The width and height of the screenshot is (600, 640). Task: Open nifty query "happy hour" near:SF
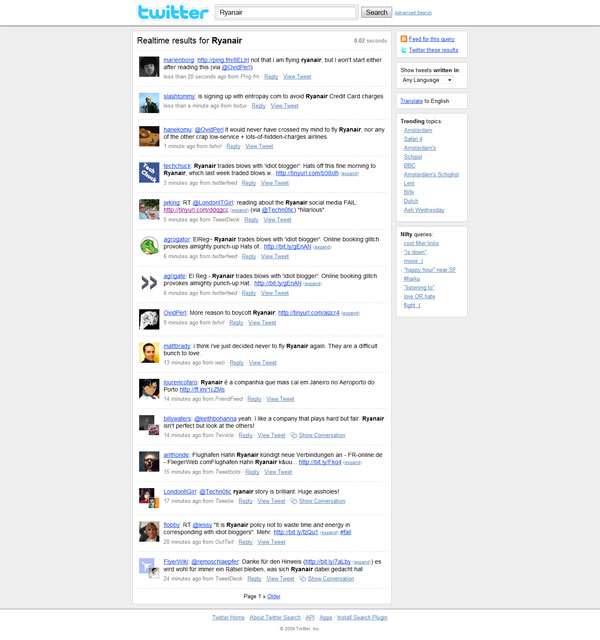(x=430, y=270)
